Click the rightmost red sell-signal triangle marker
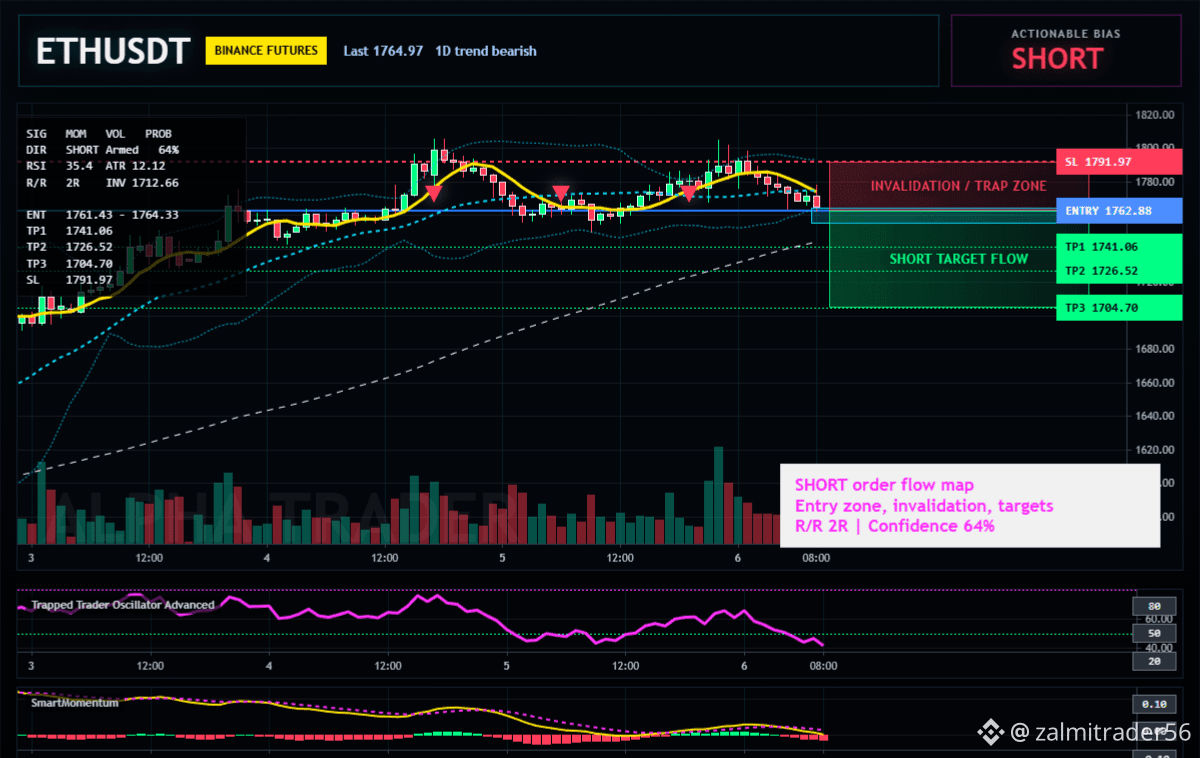The image size is (1200, 758). [688, 192]
